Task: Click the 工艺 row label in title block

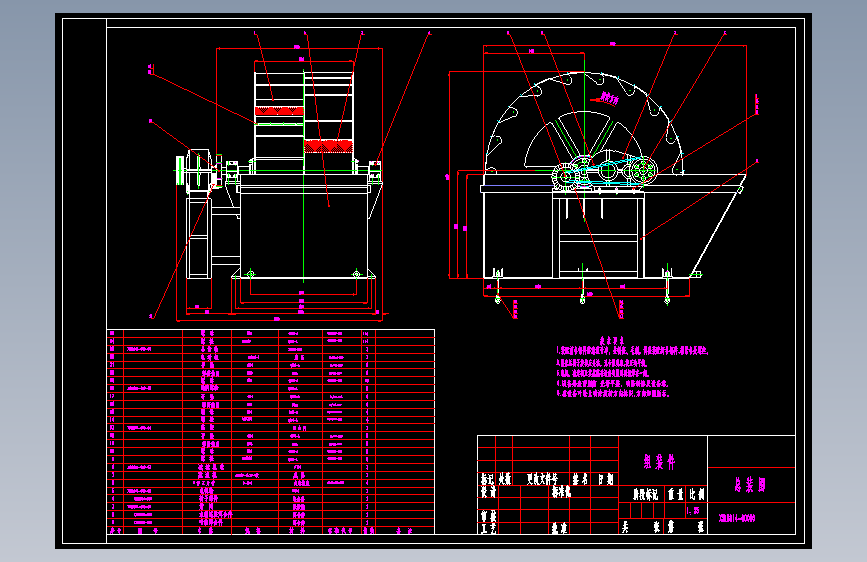Action: pyautogui.click(x=488, y=528)
